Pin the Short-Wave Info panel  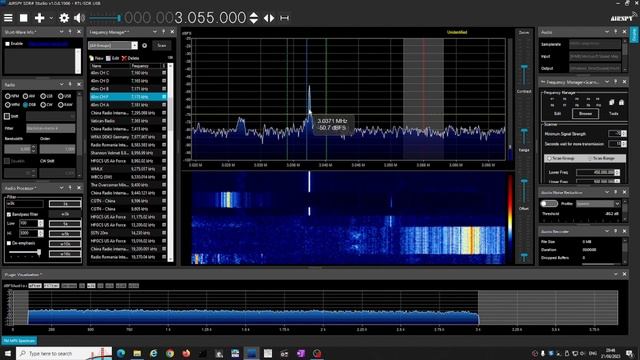[x=70, y=32]
